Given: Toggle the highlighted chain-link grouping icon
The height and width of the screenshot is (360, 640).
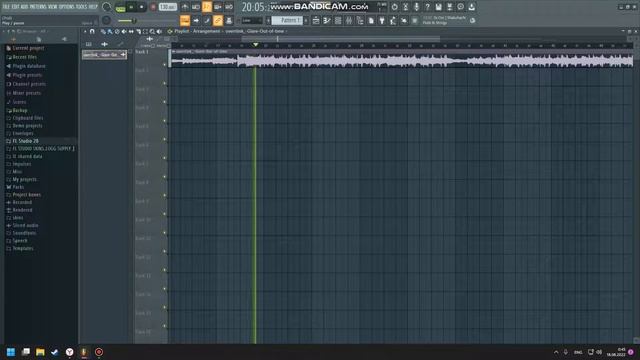Looking at the screenshot, I should [218, 20].
